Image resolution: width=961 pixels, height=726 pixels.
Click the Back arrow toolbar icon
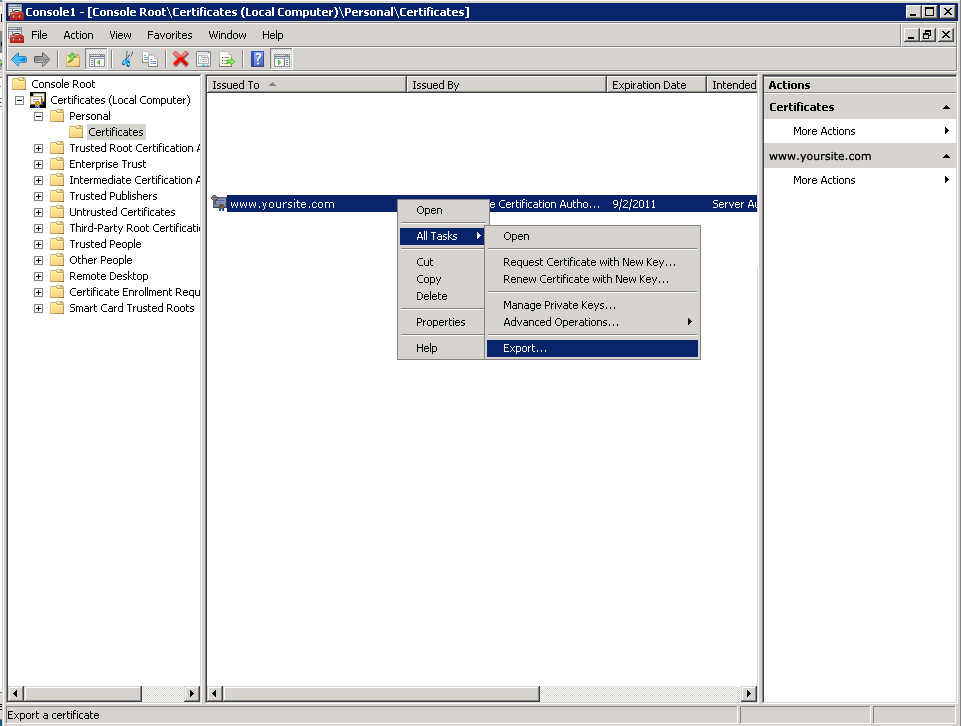click(19, 59)
